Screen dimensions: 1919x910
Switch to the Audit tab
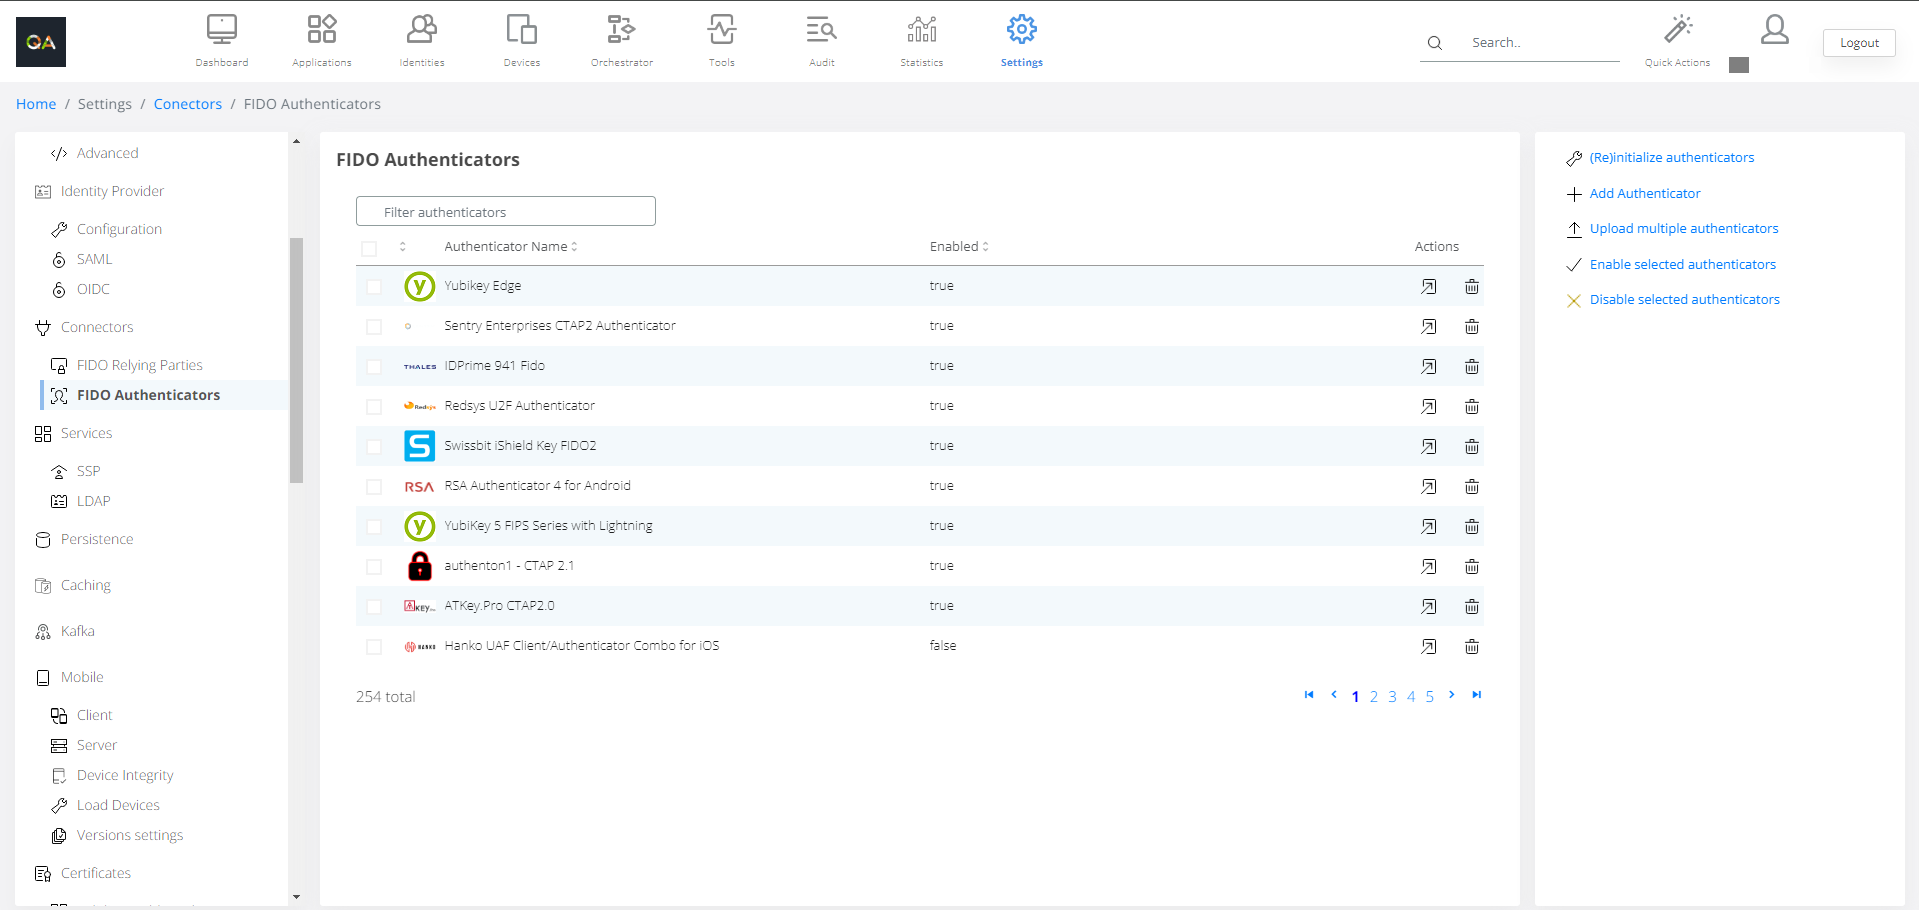(821, 40)
